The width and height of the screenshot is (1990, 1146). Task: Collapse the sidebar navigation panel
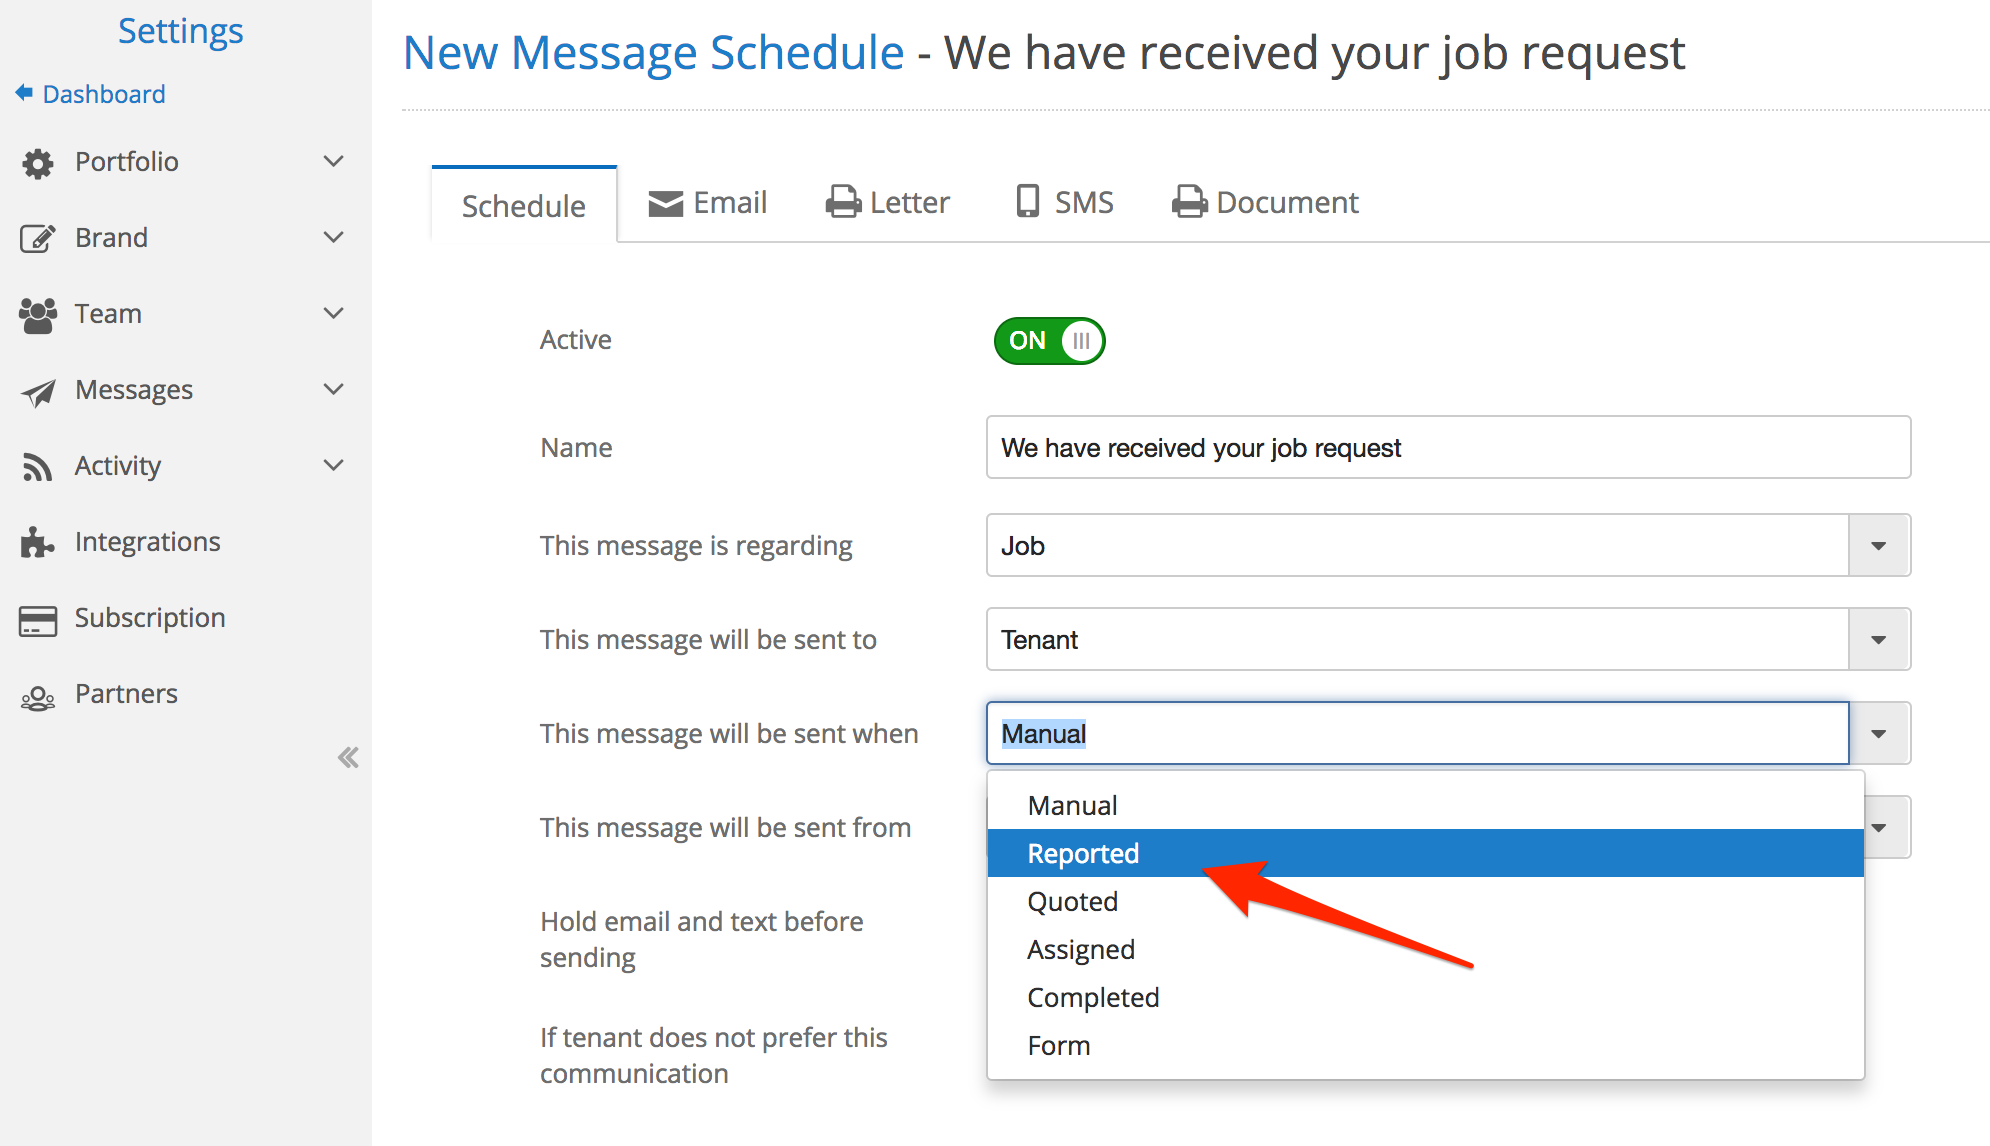coord(349,756)
